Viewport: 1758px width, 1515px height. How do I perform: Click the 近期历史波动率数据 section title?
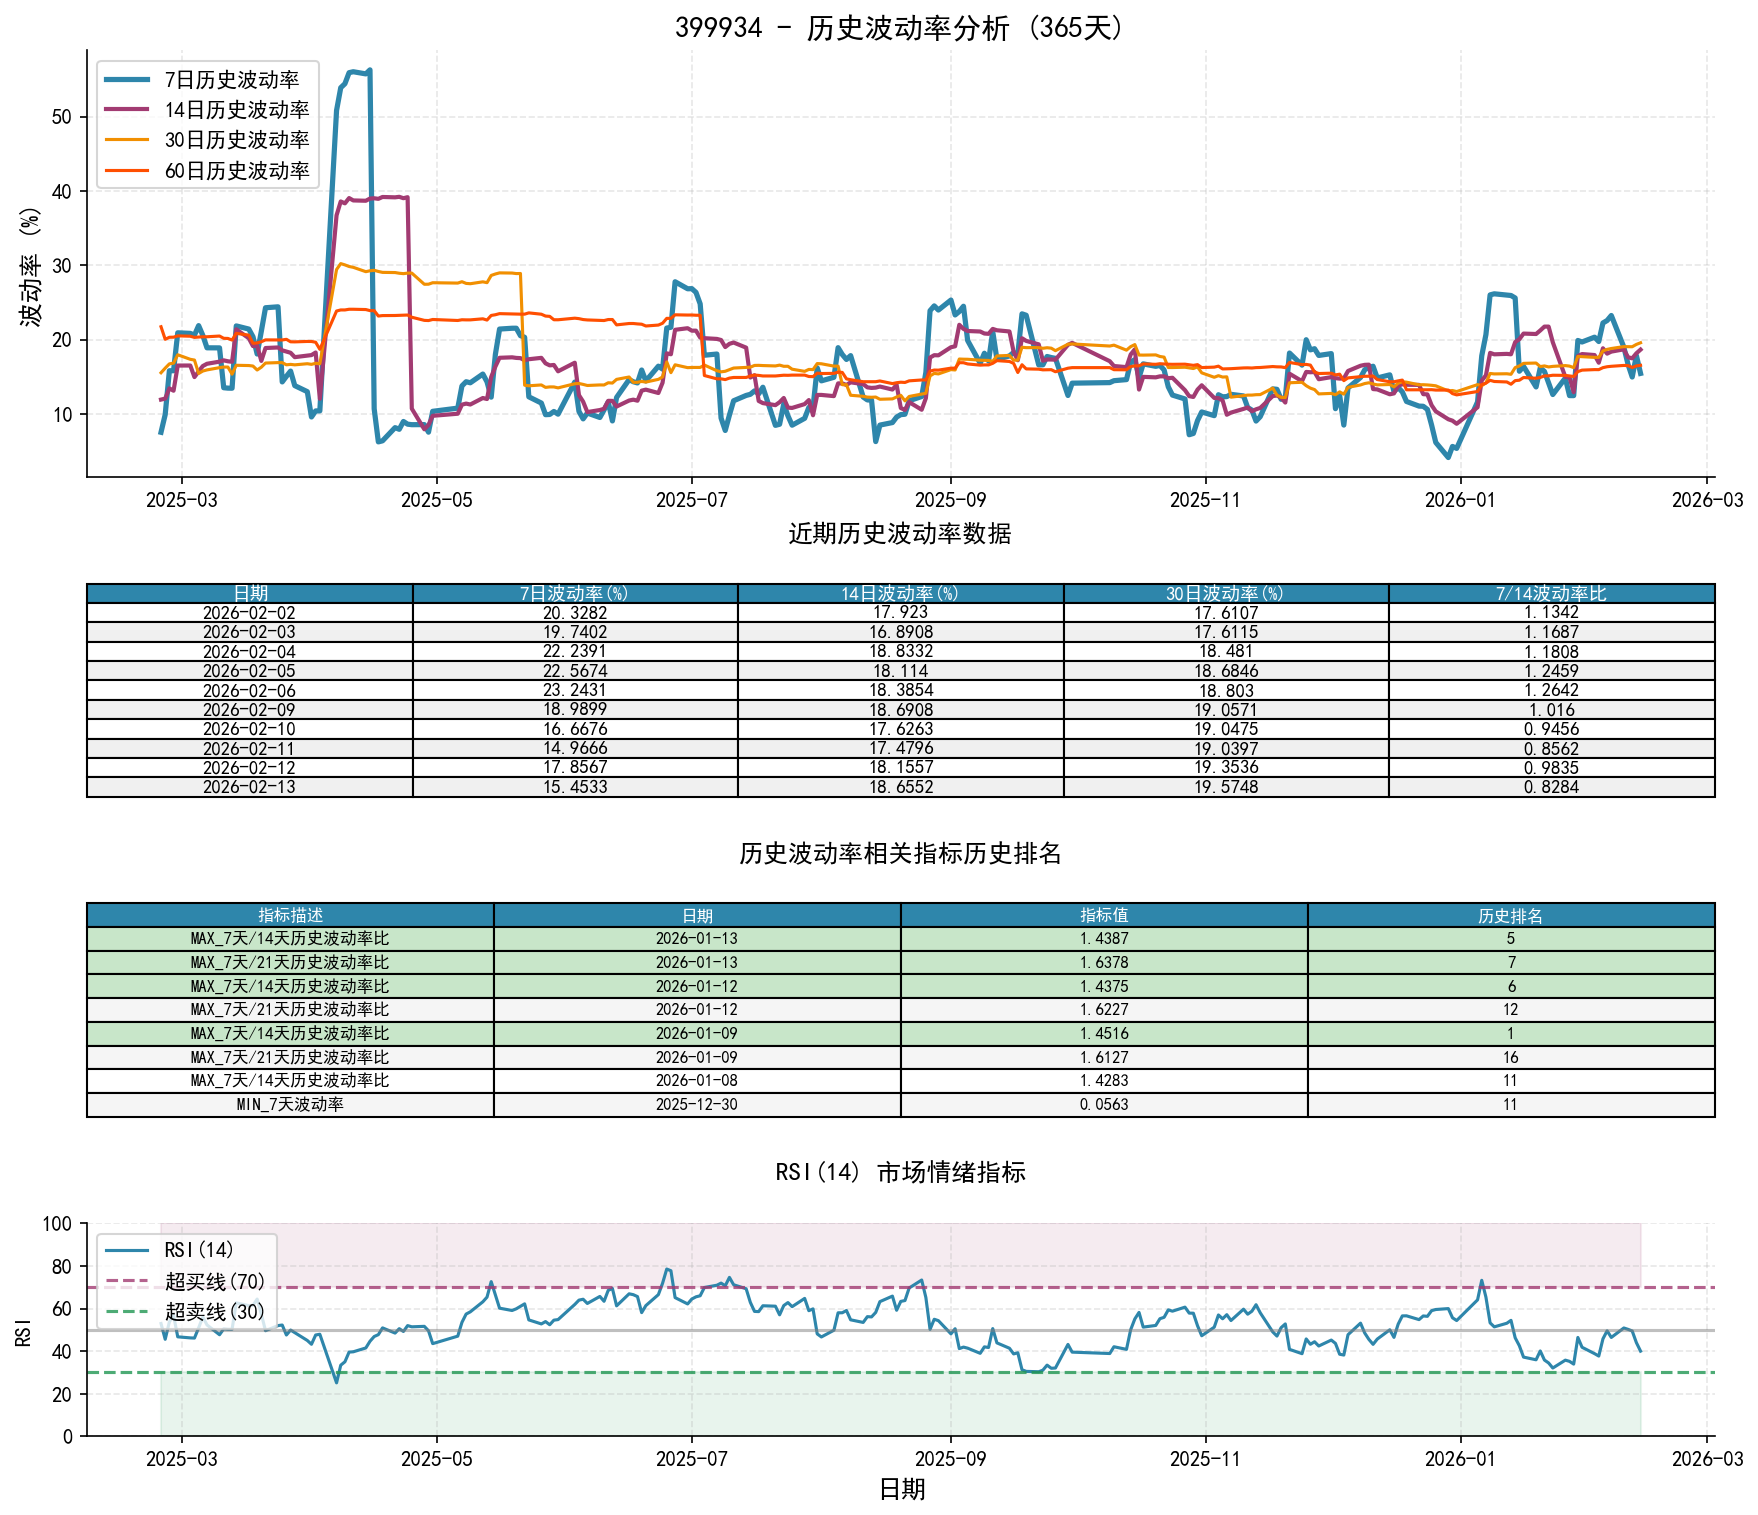coord(900,534)
